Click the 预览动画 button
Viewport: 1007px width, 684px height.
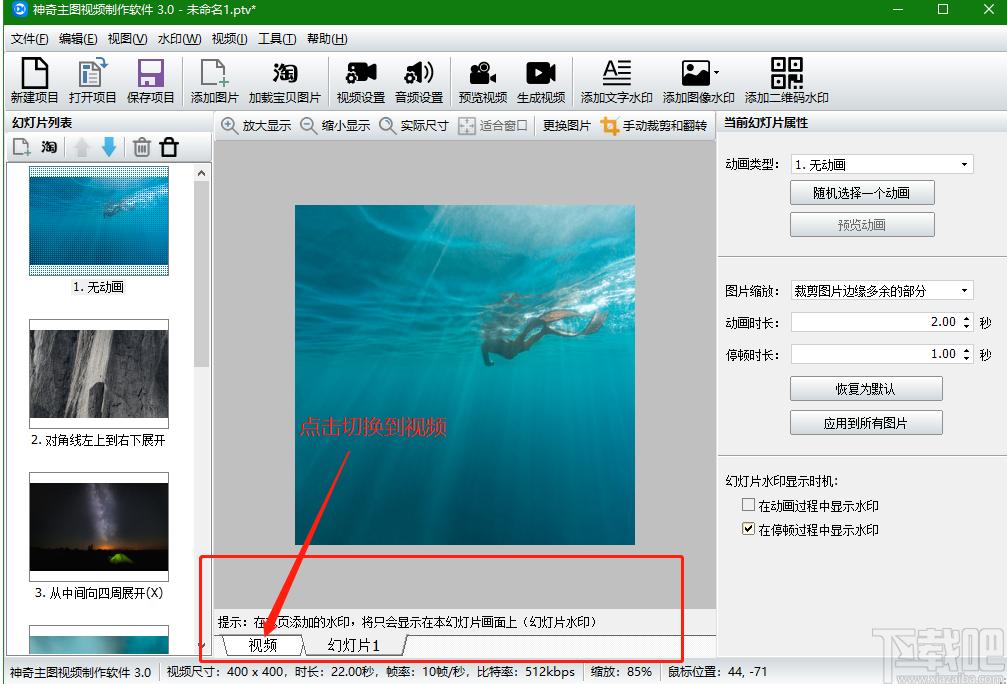pos(862,225)
